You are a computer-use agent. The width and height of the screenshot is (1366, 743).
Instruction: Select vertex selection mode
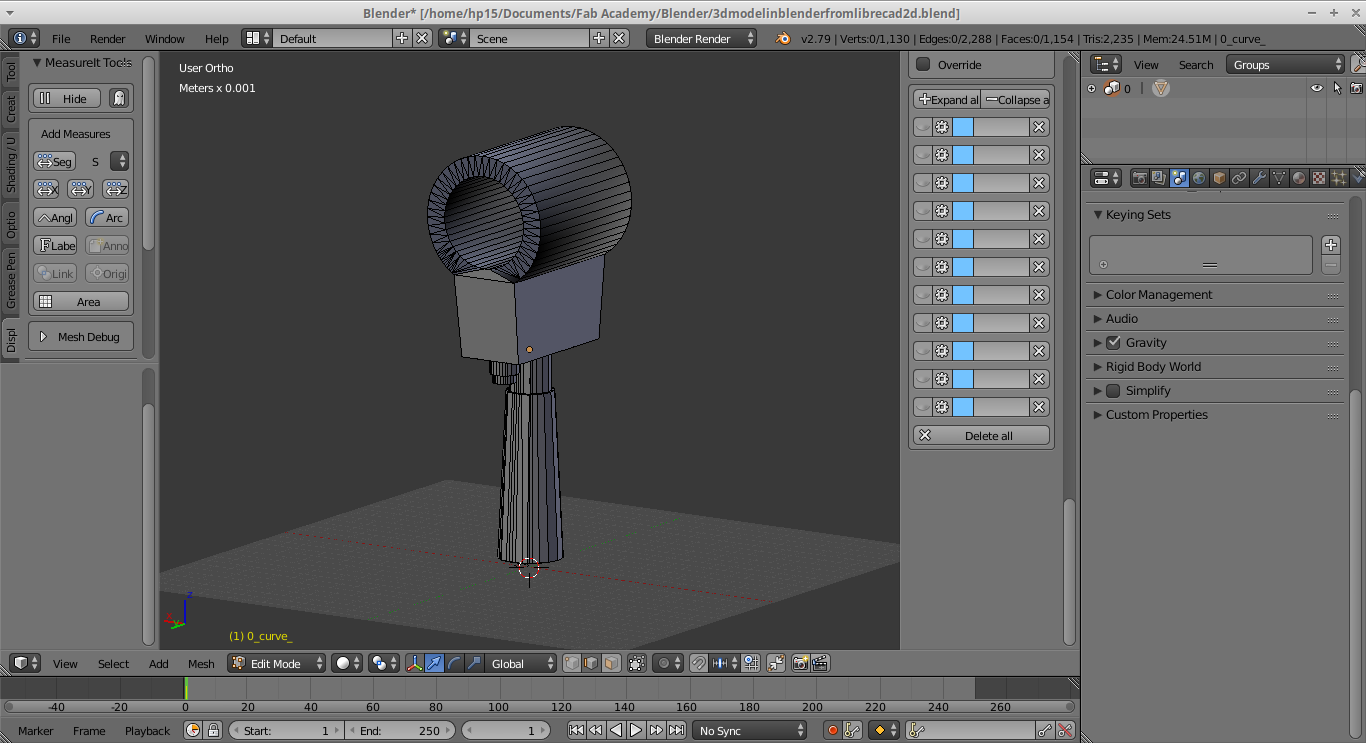tap(572, 663)
